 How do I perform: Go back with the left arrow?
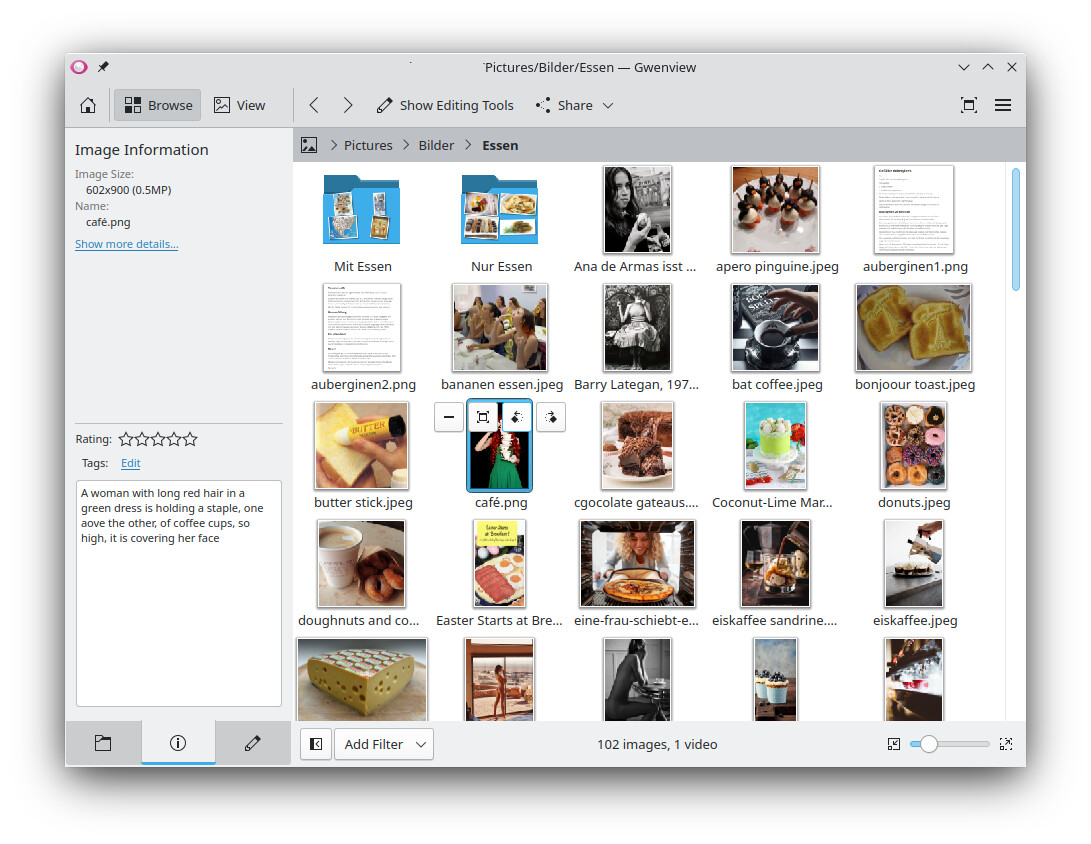(314, 105)
